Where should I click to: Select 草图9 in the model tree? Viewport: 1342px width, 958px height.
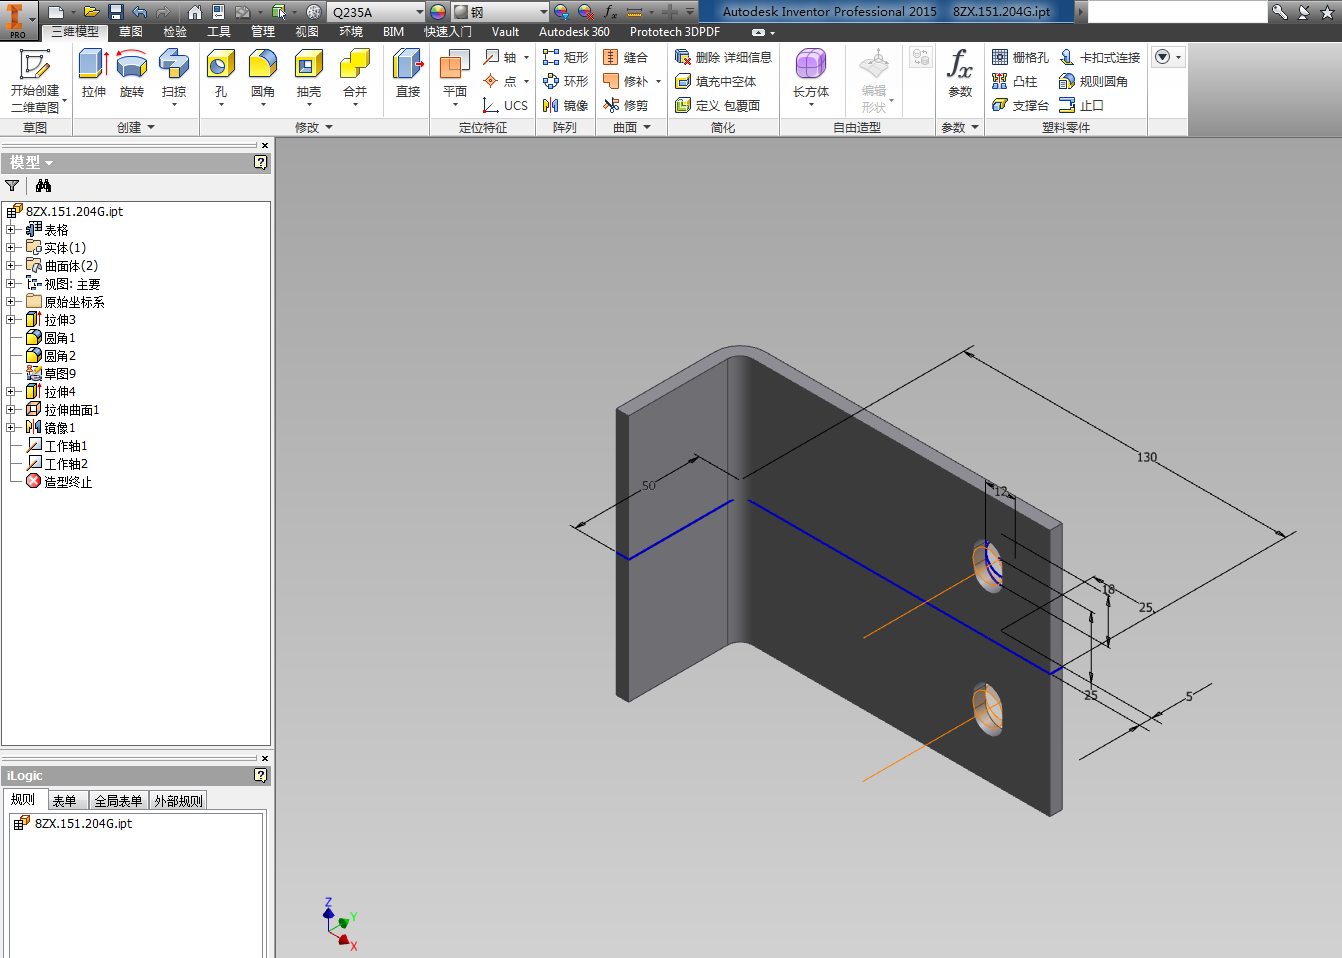[60, 374]
